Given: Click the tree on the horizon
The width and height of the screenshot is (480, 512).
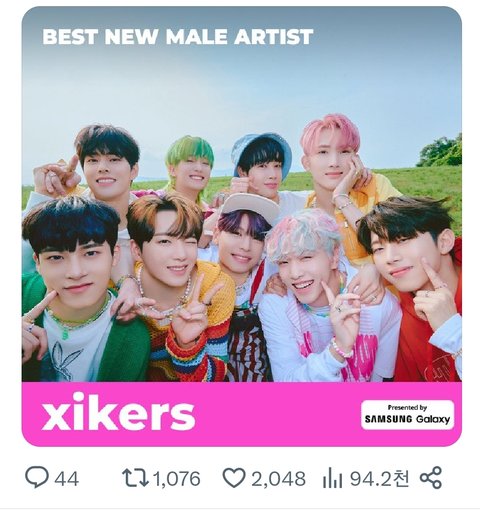Looking at the screenshot, I should (x=442, y=152).
